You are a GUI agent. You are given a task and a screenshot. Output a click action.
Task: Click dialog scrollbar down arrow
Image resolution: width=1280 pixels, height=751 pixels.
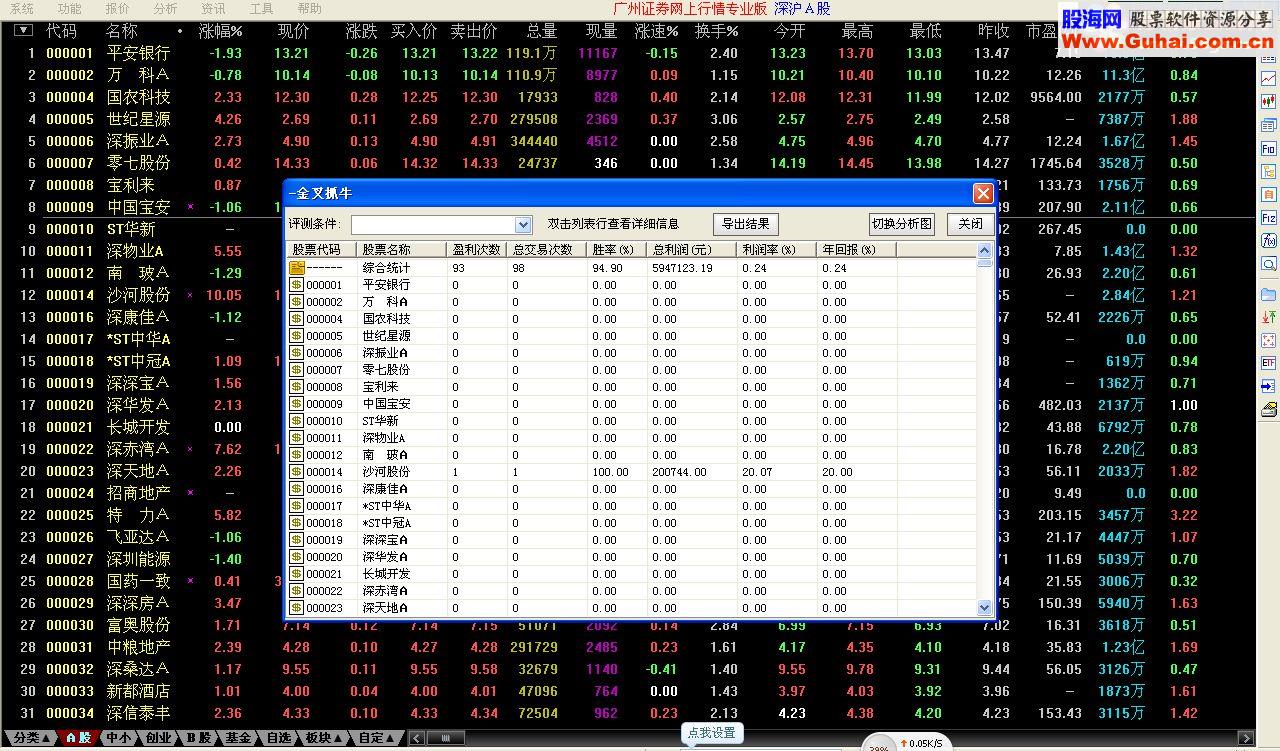[x=984, y=607]
